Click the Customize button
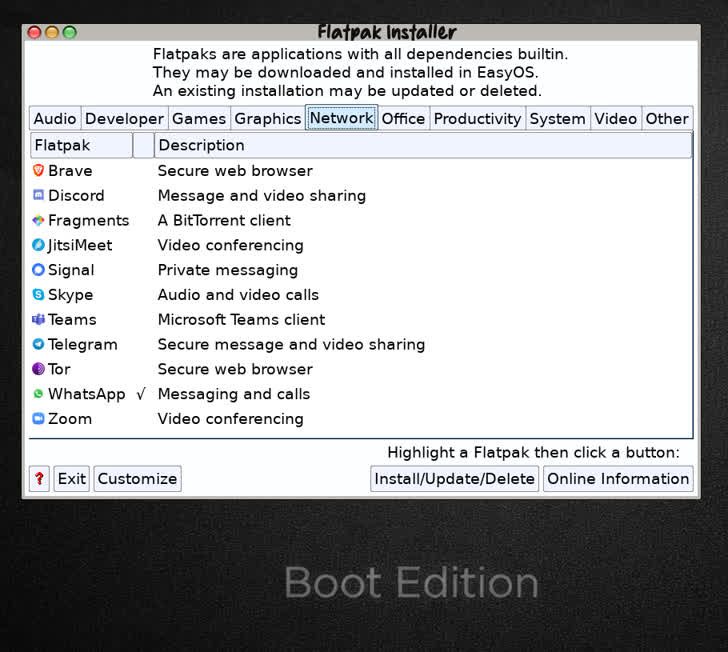728x652 pixels. point(137,479)
